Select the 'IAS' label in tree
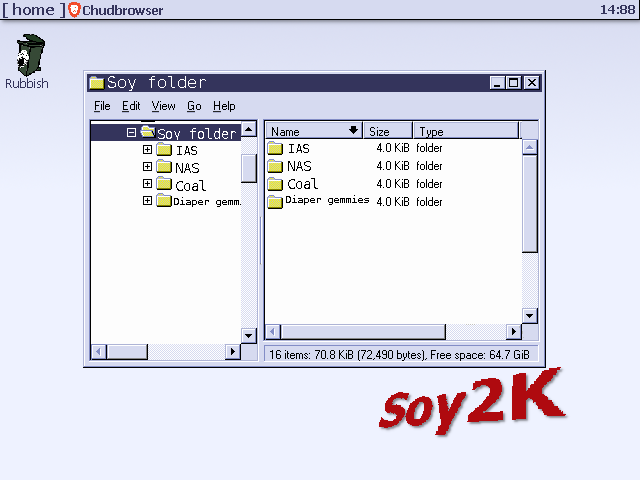Screen dimensions: 640x480 [187, 150]
